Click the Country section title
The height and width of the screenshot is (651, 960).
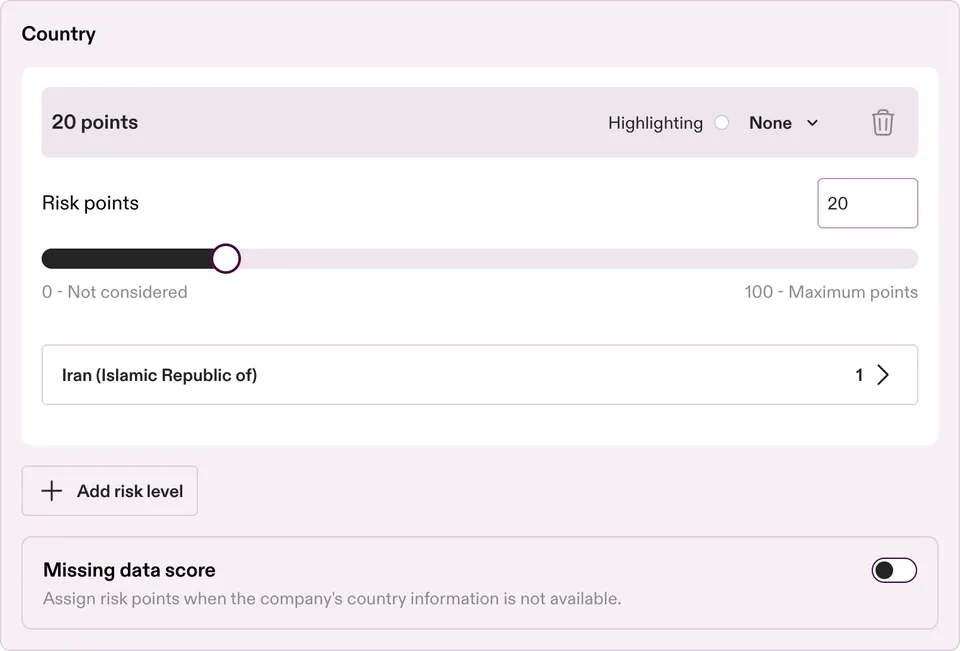[59, 34]
